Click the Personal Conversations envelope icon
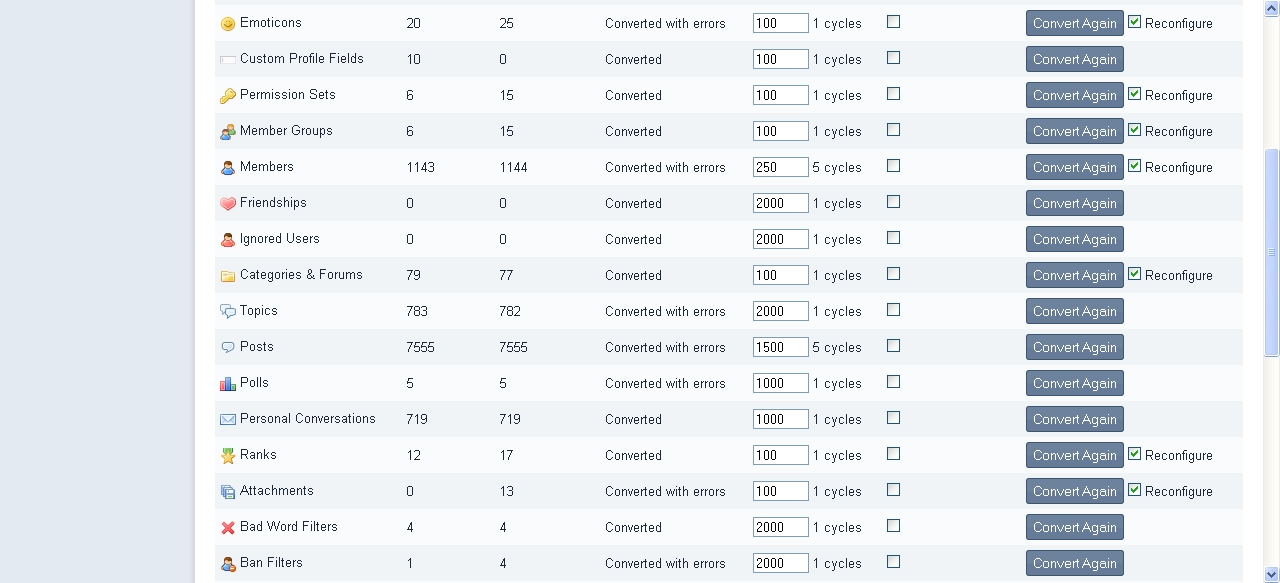The image size is (1280, 583). [x=228, y=420]
